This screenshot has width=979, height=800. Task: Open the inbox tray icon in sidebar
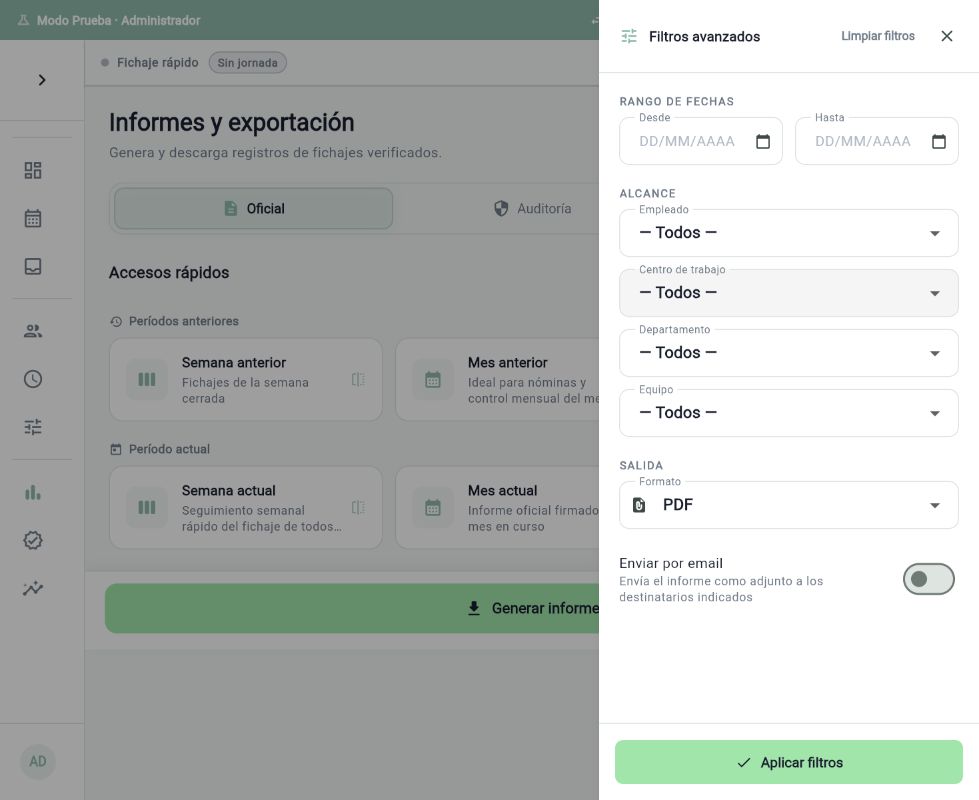click(33, 267)
